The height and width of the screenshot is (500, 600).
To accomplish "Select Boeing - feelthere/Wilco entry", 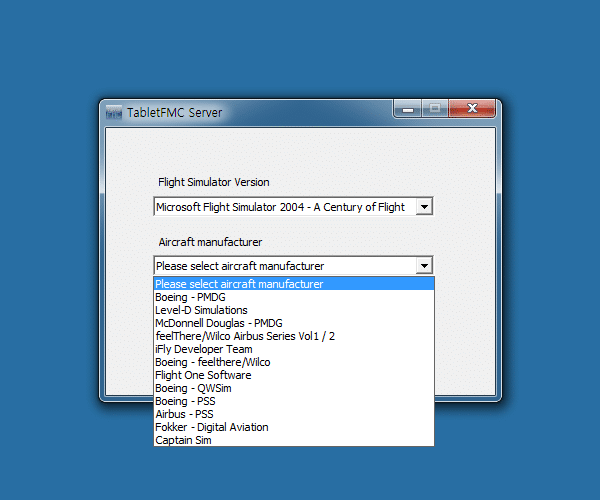I will pos(212,362).
